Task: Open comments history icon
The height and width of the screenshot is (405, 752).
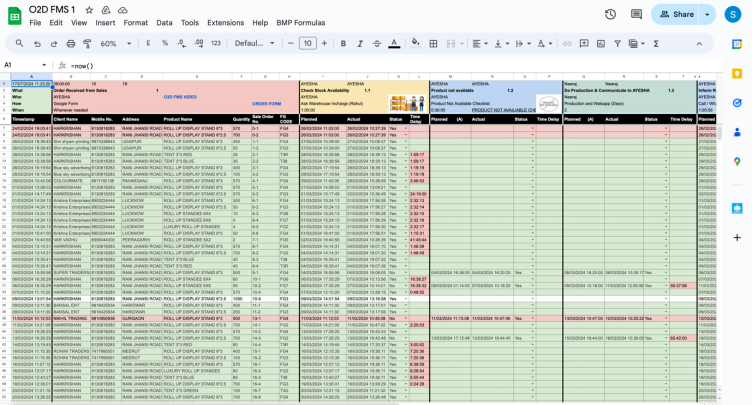Action: [x=636, y=14]
